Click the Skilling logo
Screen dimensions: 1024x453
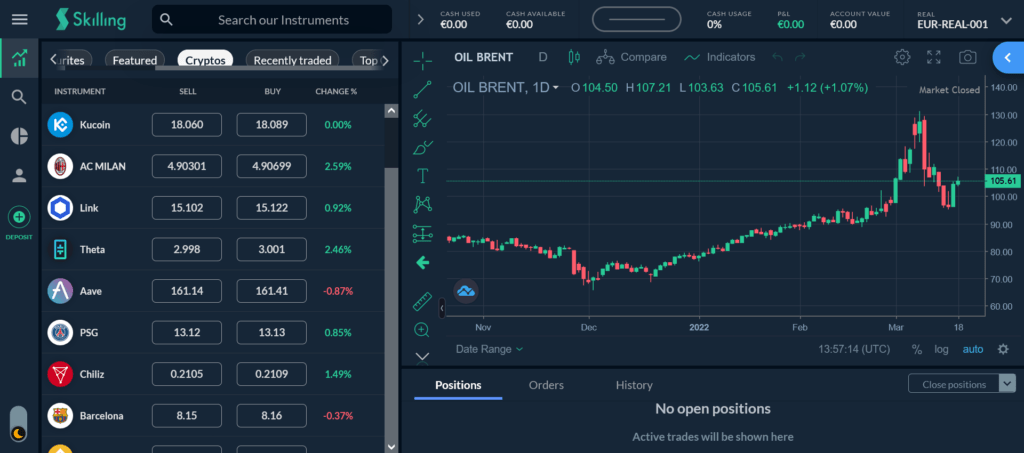pos(90,19)
